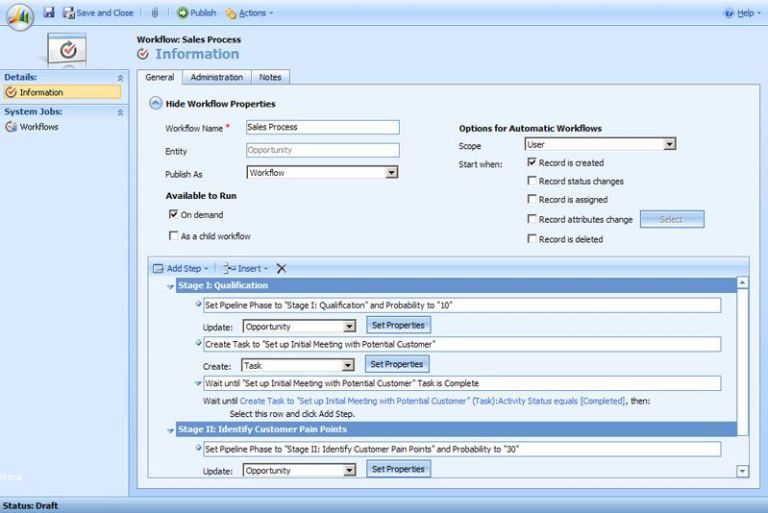
Task: Enable the As a child workflow checkbox
Action: [173, 236]
